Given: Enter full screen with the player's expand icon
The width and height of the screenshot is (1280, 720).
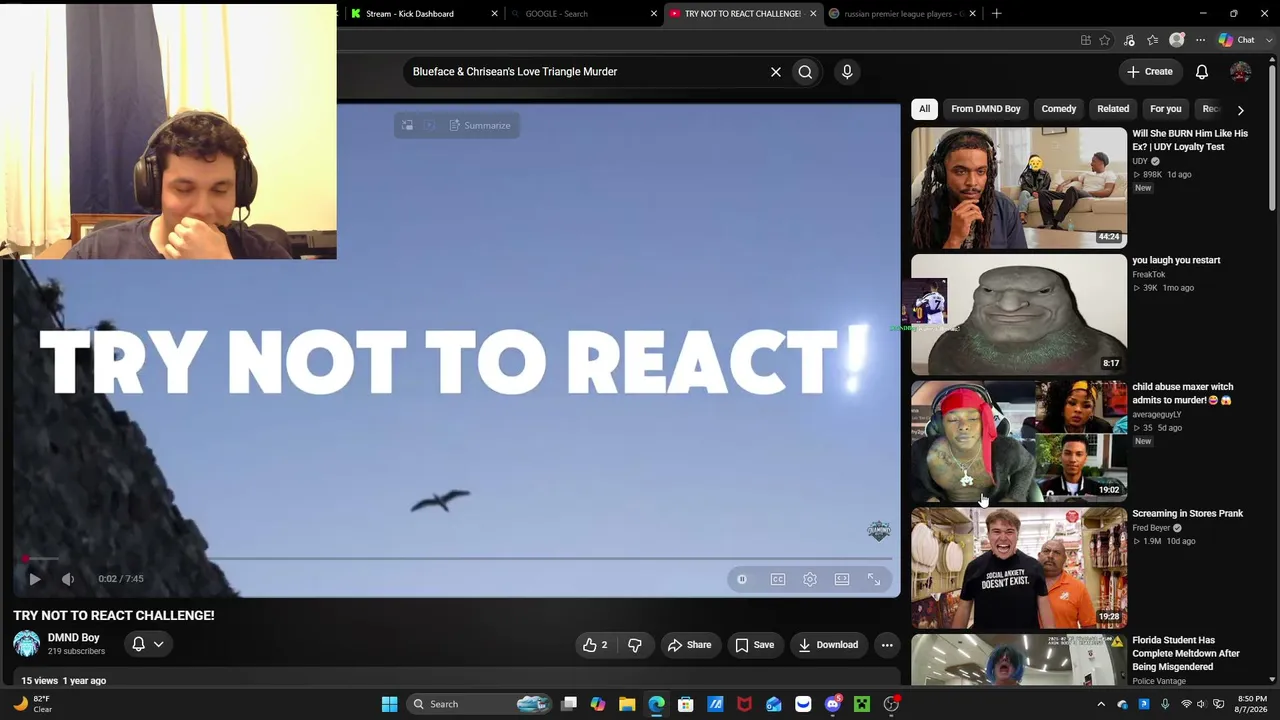Looking at the screenshot, I should pos(874,579).
